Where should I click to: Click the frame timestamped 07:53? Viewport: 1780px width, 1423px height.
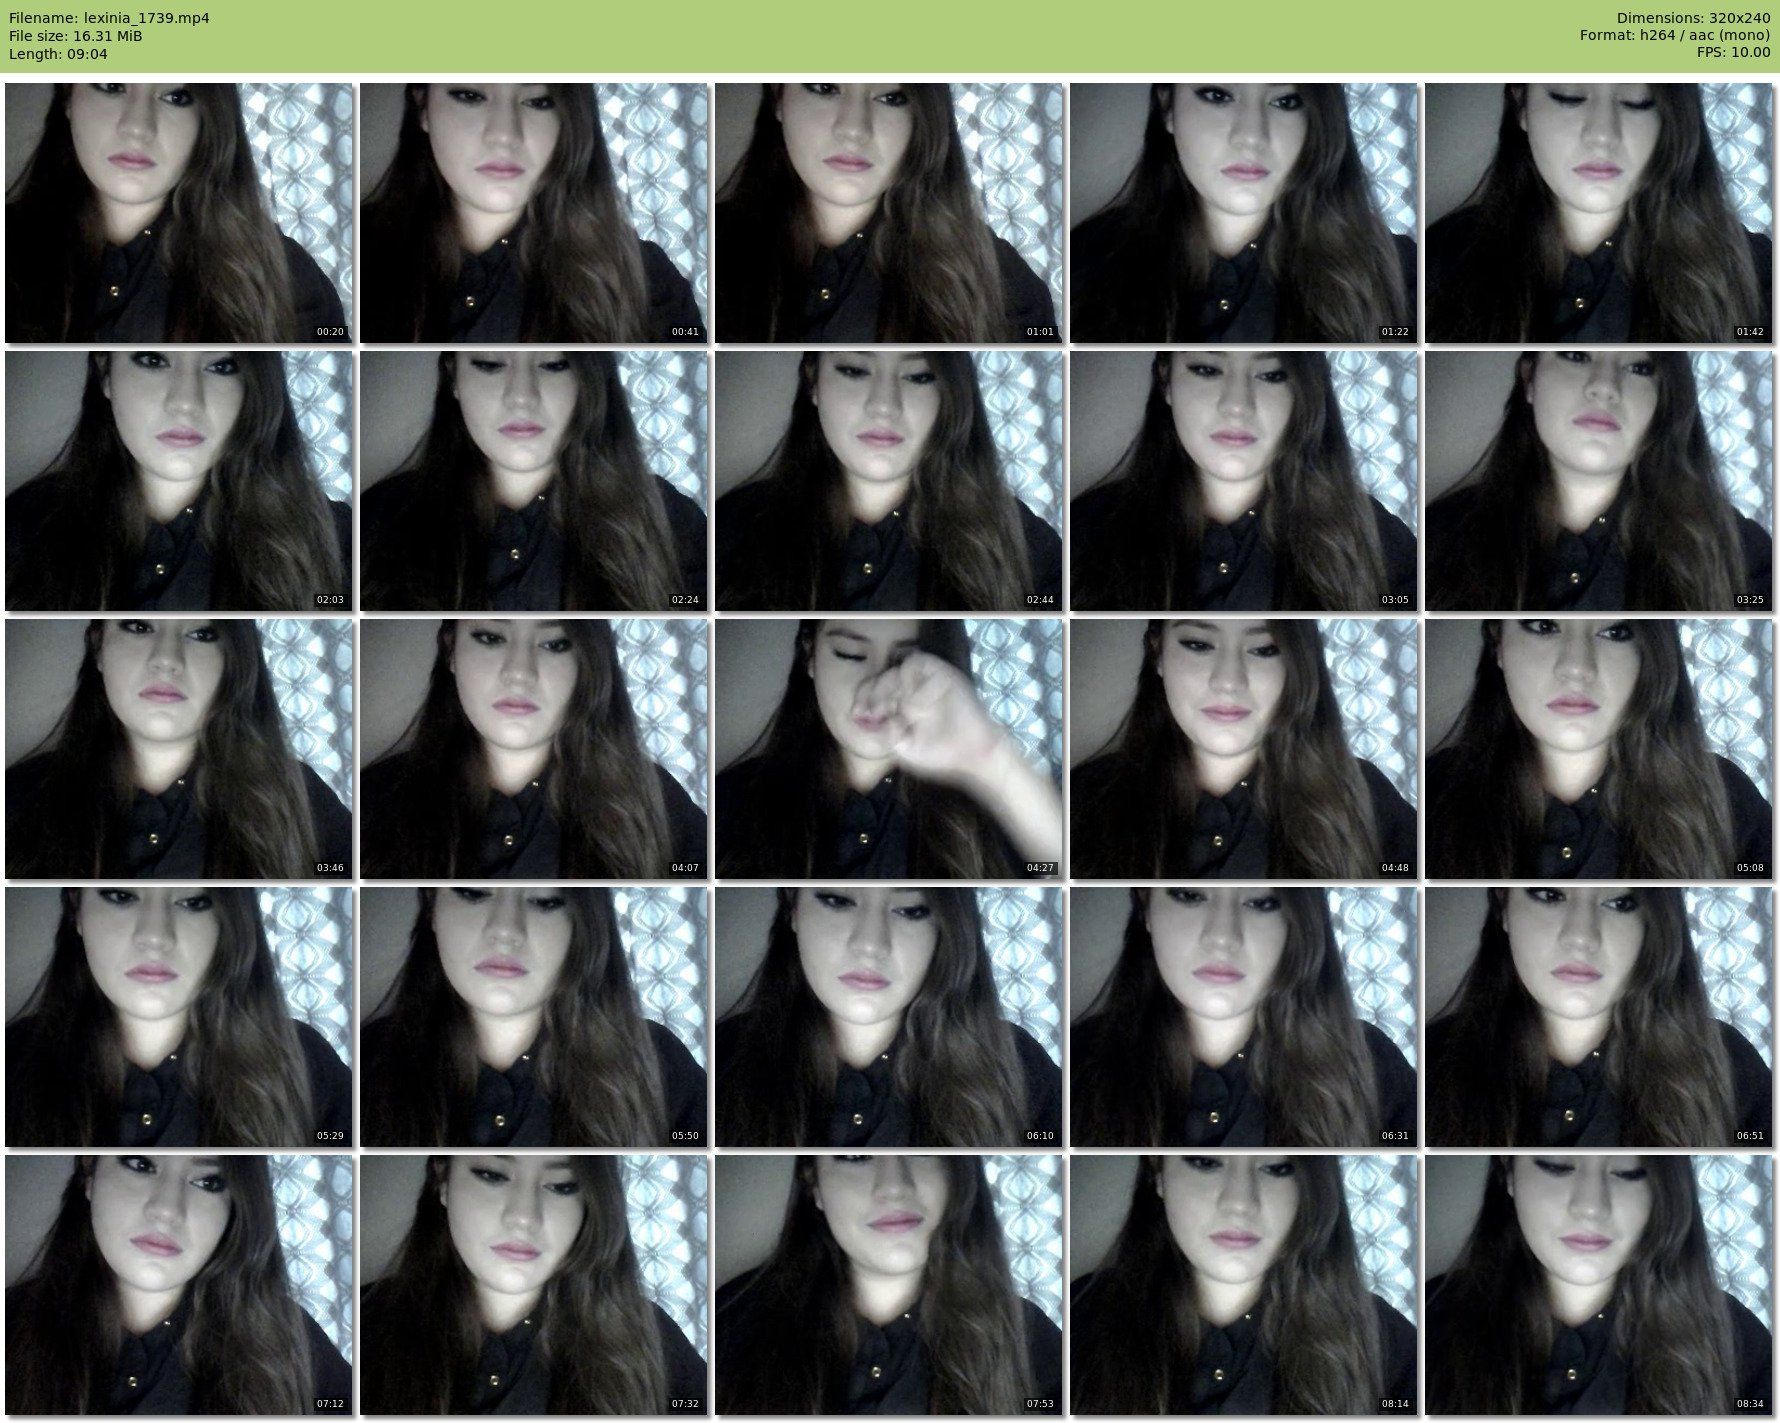click(x=888, y=1285)
